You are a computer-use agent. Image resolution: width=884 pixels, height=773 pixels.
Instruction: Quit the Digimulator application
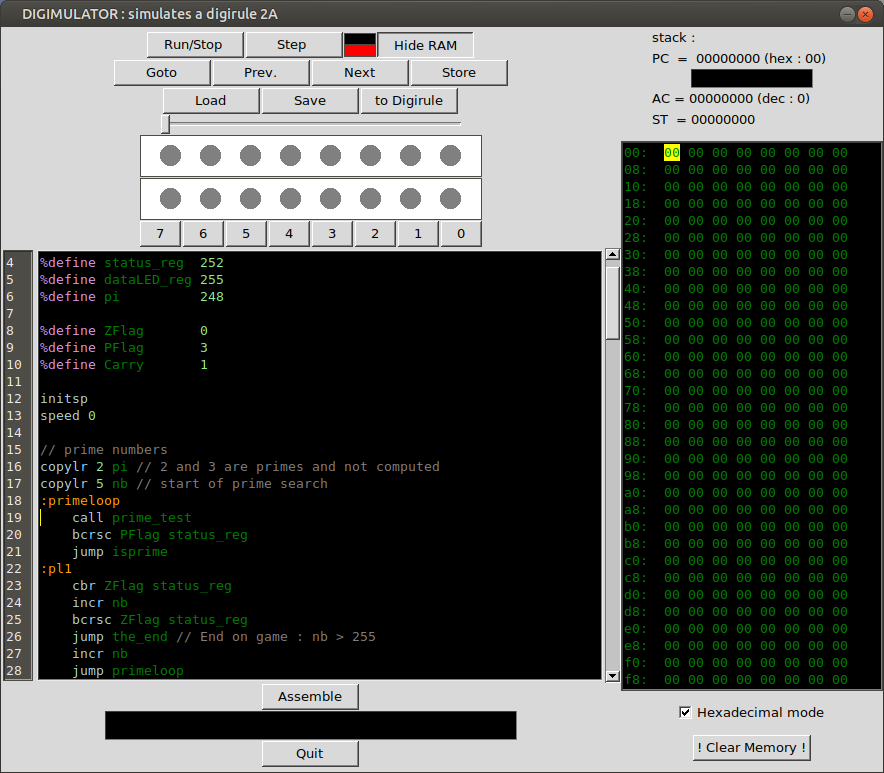(310, 754)
